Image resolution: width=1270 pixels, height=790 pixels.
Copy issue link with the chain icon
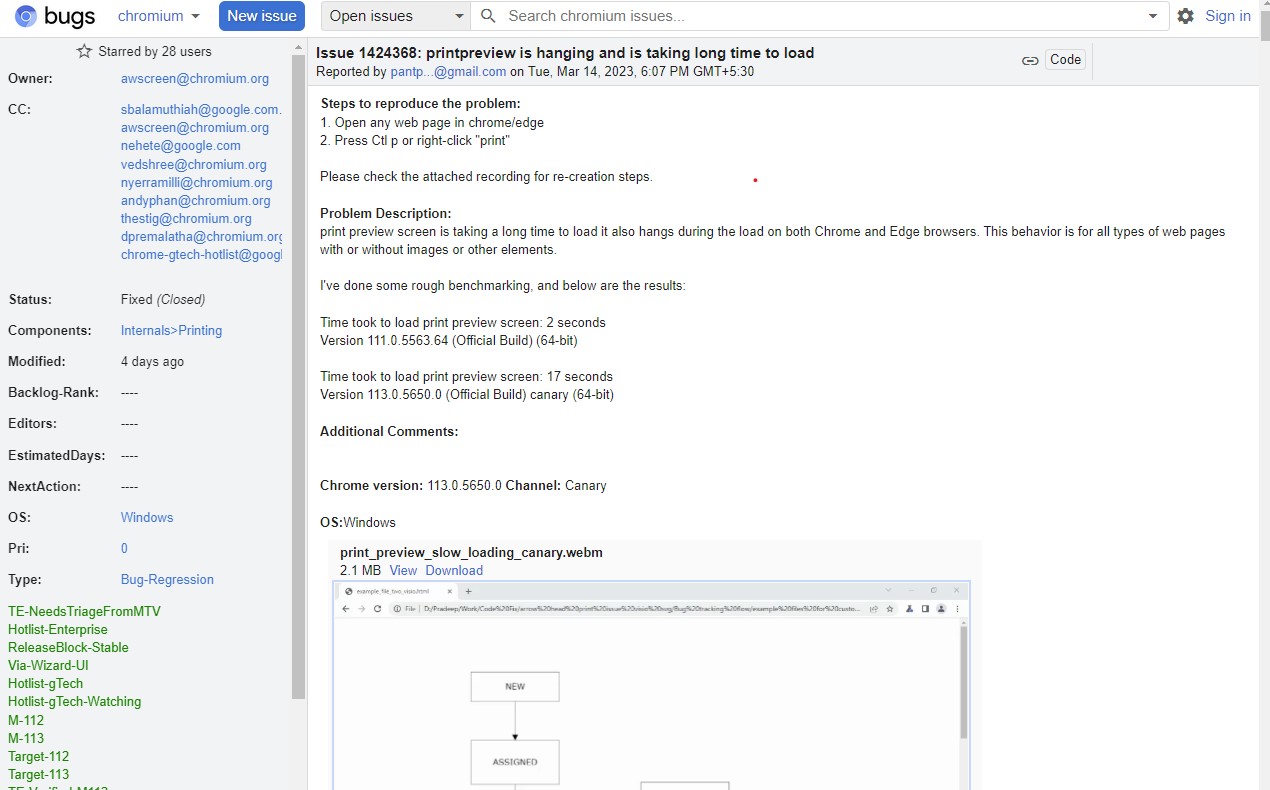tap(1030, 60)
